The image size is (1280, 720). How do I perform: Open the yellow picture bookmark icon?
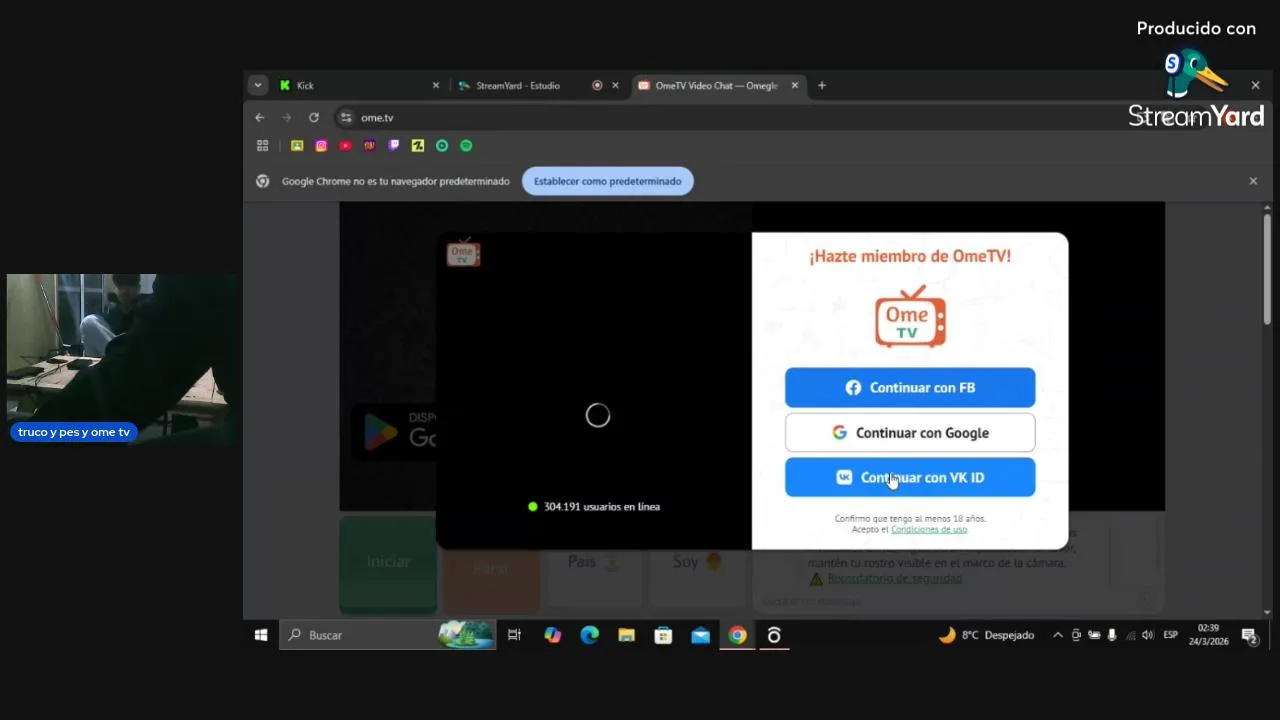click(x=297, y=145)
